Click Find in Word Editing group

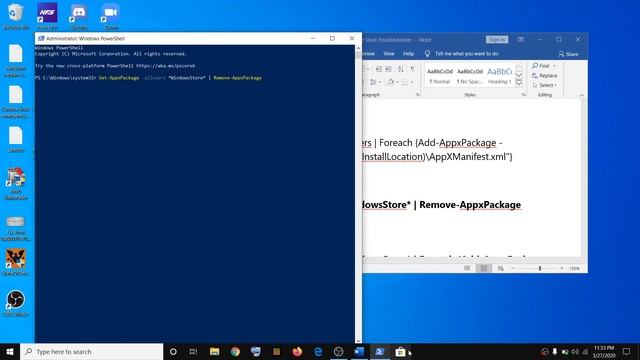(541, 66)
